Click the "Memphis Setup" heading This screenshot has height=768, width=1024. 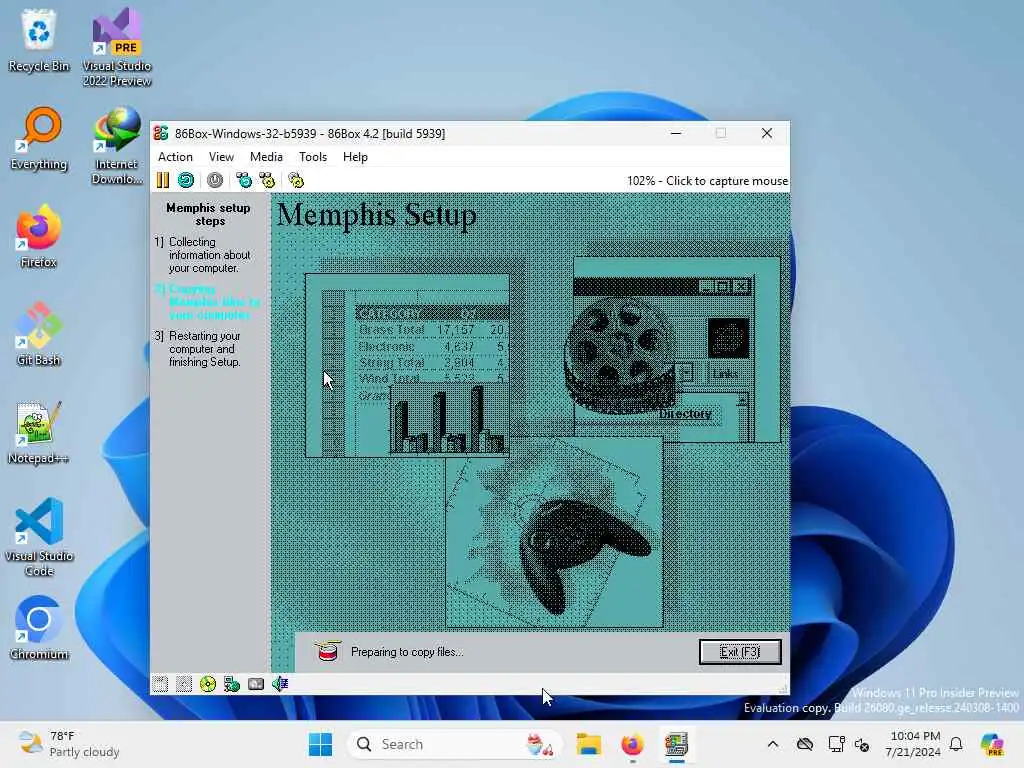point(377,216)
